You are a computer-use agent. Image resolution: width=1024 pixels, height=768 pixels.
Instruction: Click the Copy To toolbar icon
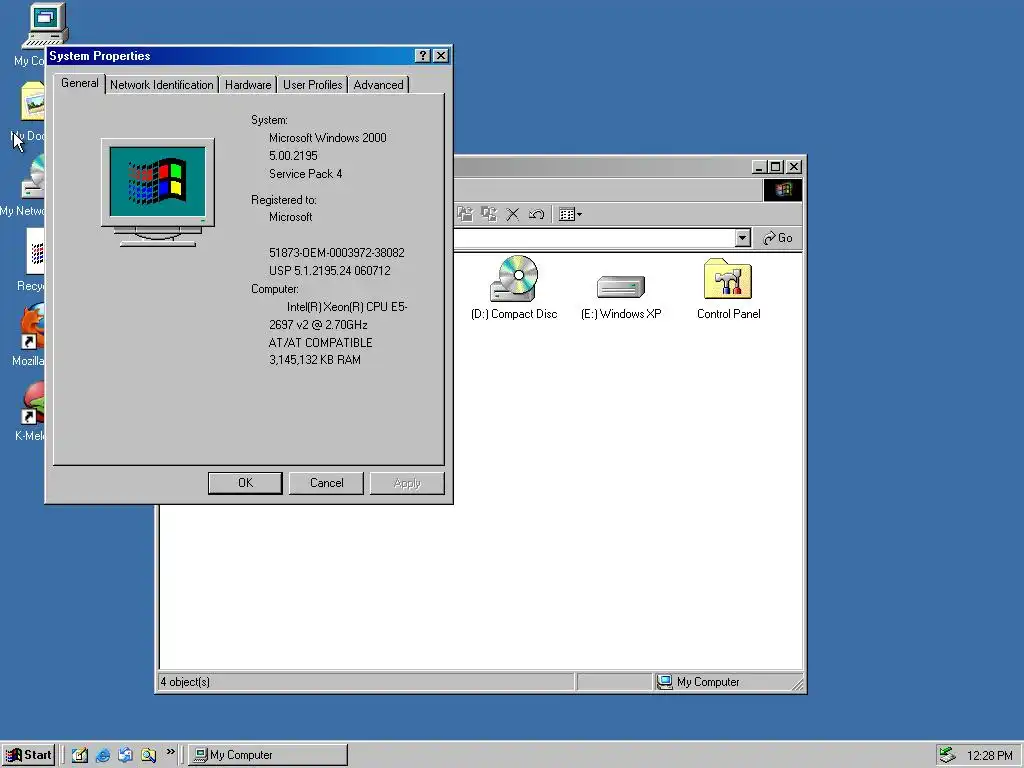[x=489, y=214]
